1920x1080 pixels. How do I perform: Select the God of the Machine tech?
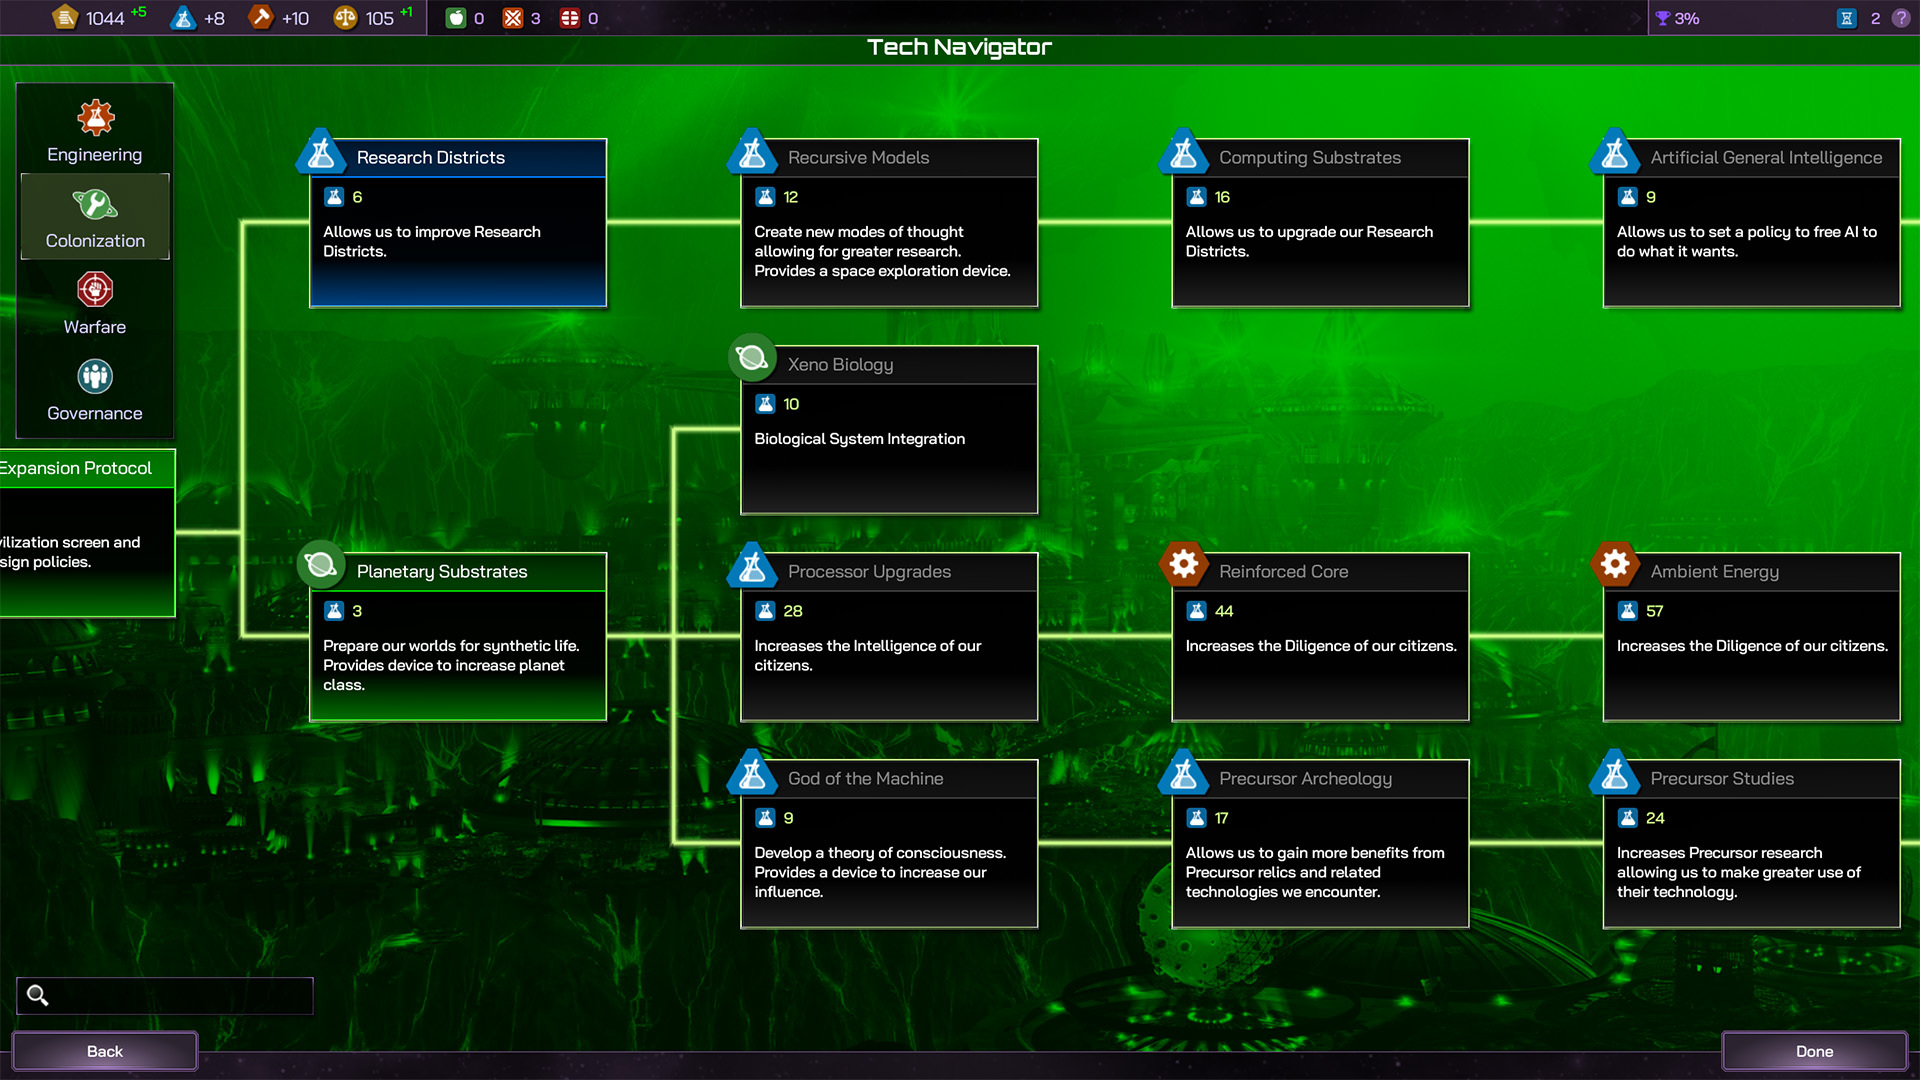[889, 844]
